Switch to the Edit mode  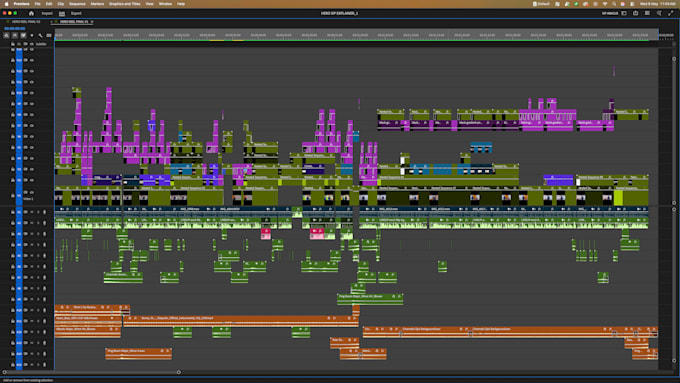(x=62, y=13)
